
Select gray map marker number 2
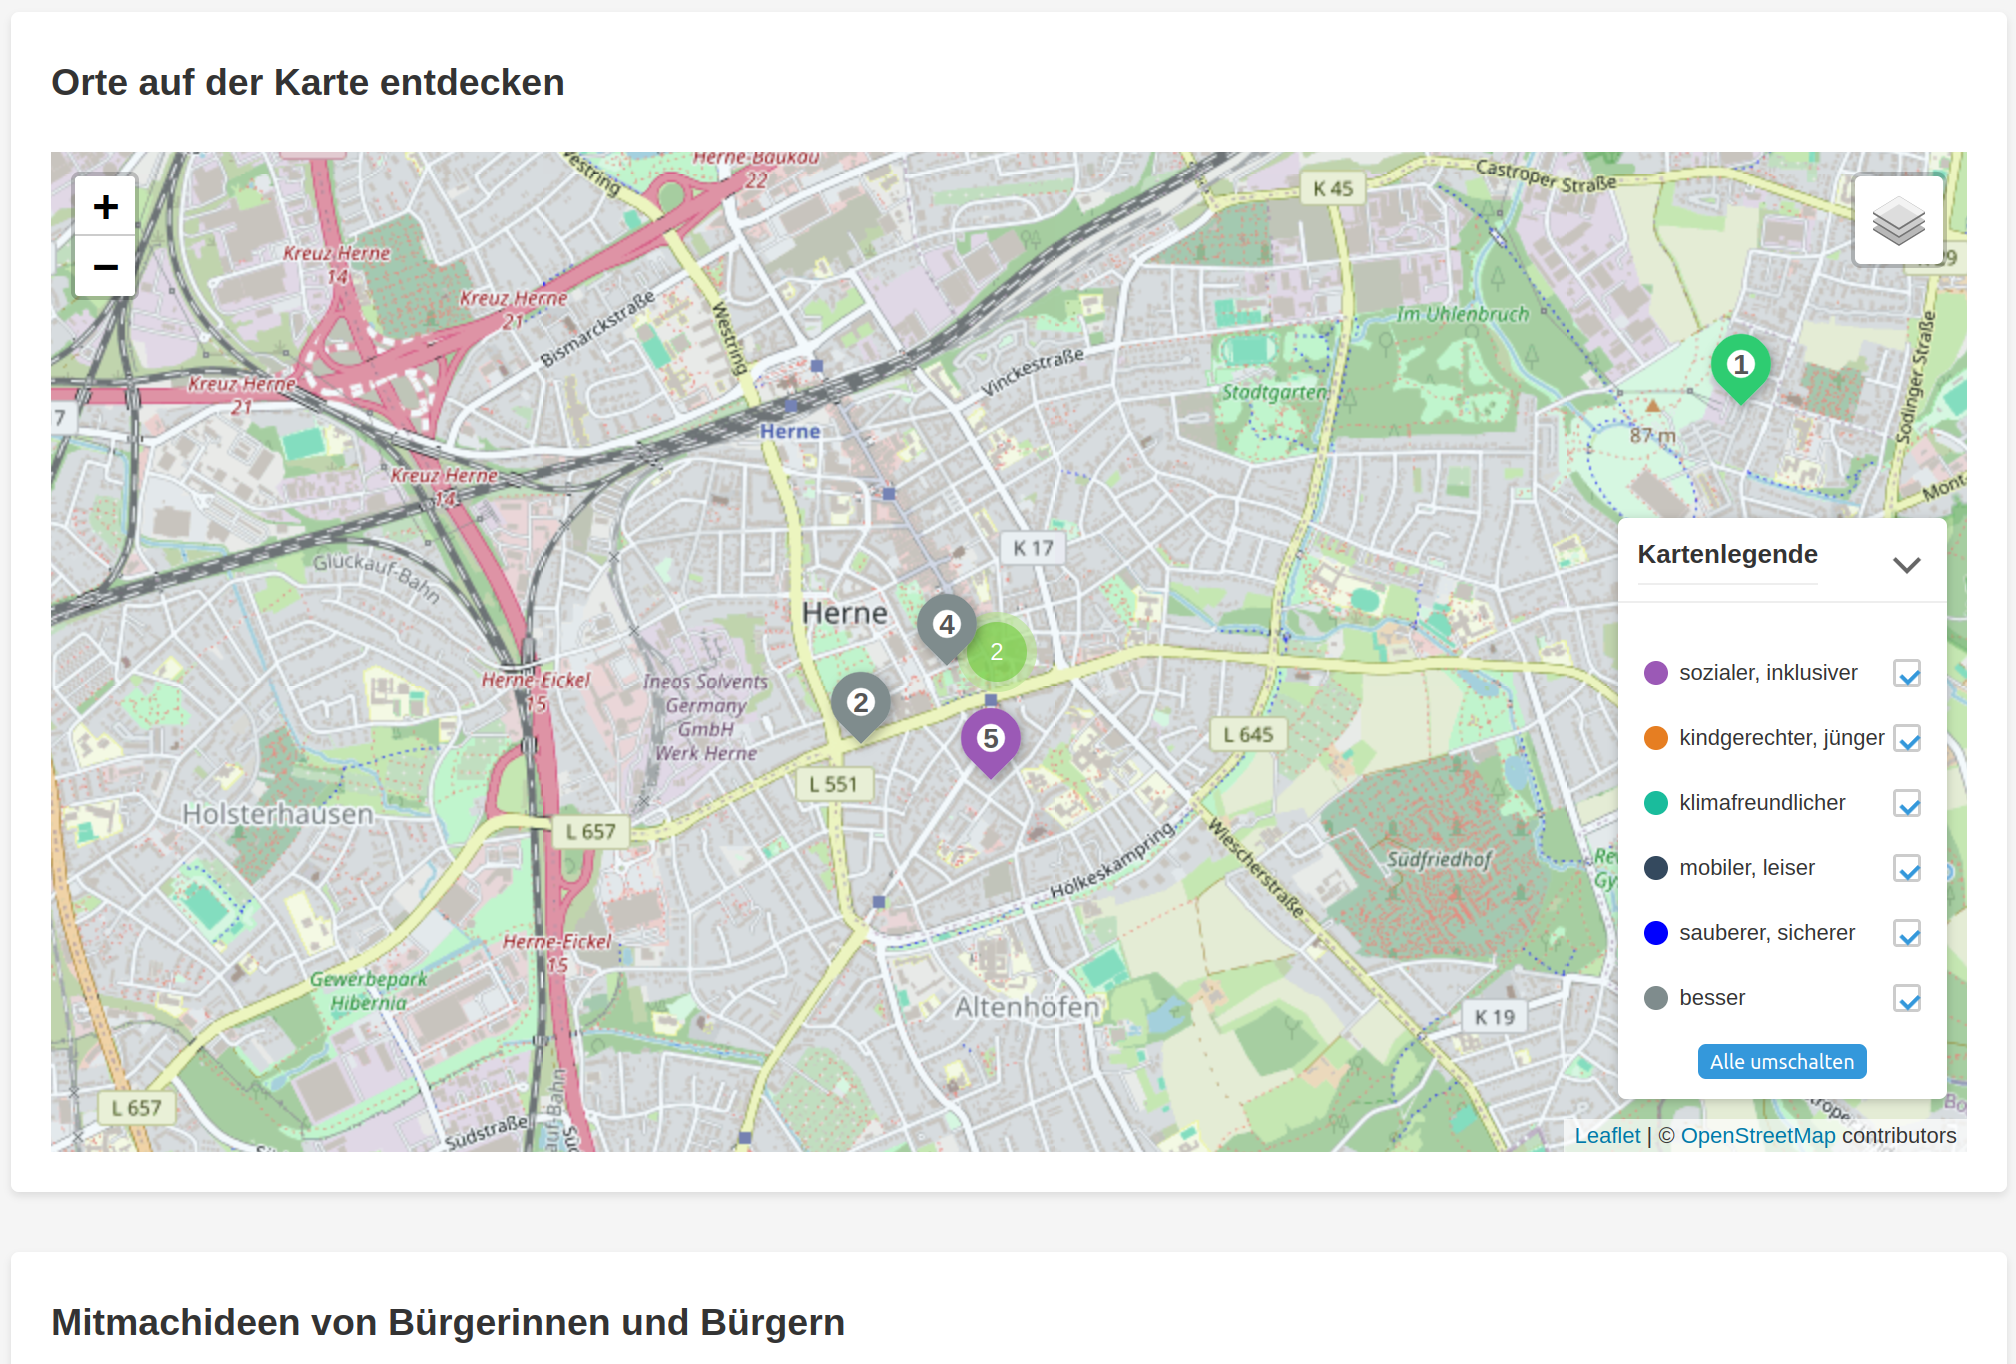click(860, 704)
